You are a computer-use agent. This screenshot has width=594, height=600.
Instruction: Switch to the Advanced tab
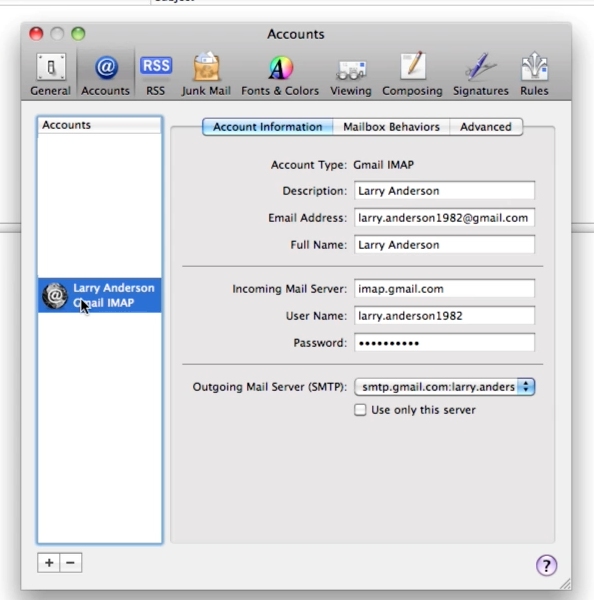[486, 127]
